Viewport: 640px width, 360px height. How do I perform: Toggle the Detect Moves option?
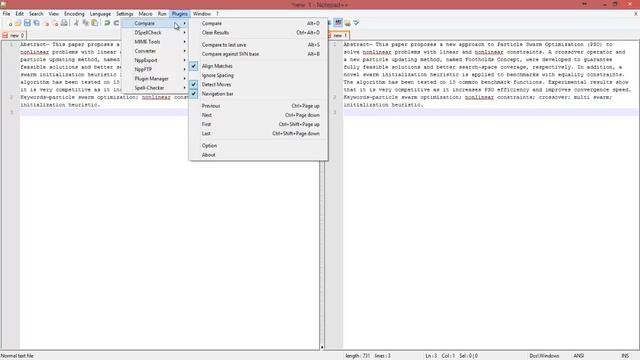click(258, 84)
